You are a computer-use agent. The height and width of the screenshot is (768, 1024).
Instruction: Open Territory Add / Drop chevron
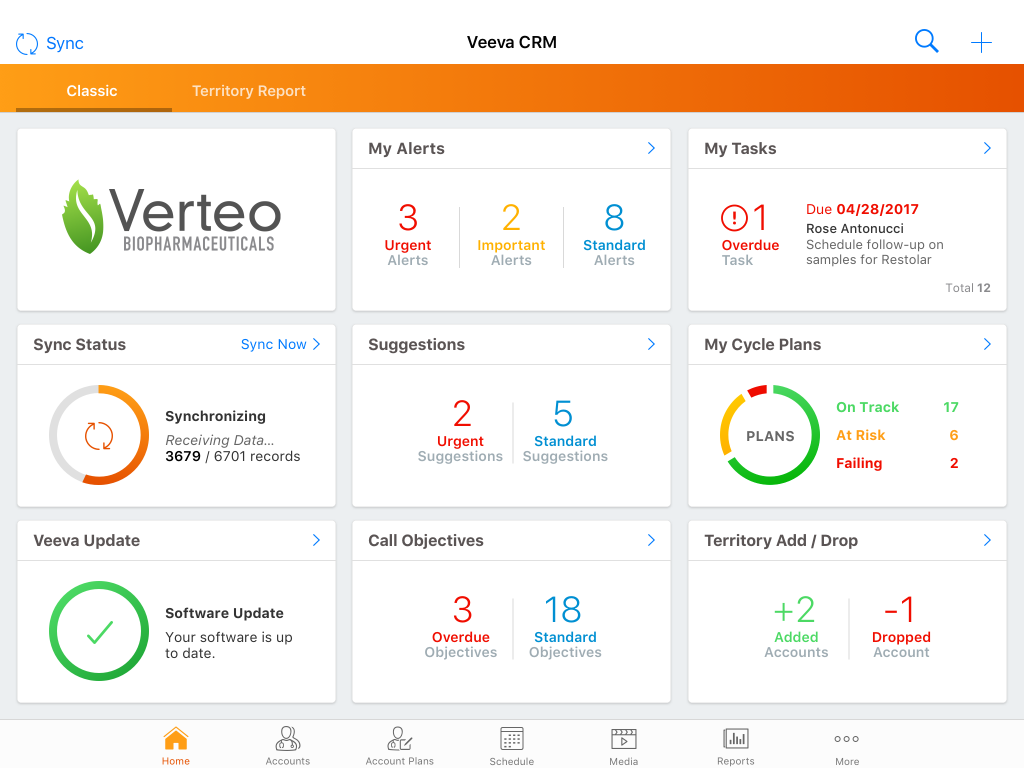coord(987,540)
